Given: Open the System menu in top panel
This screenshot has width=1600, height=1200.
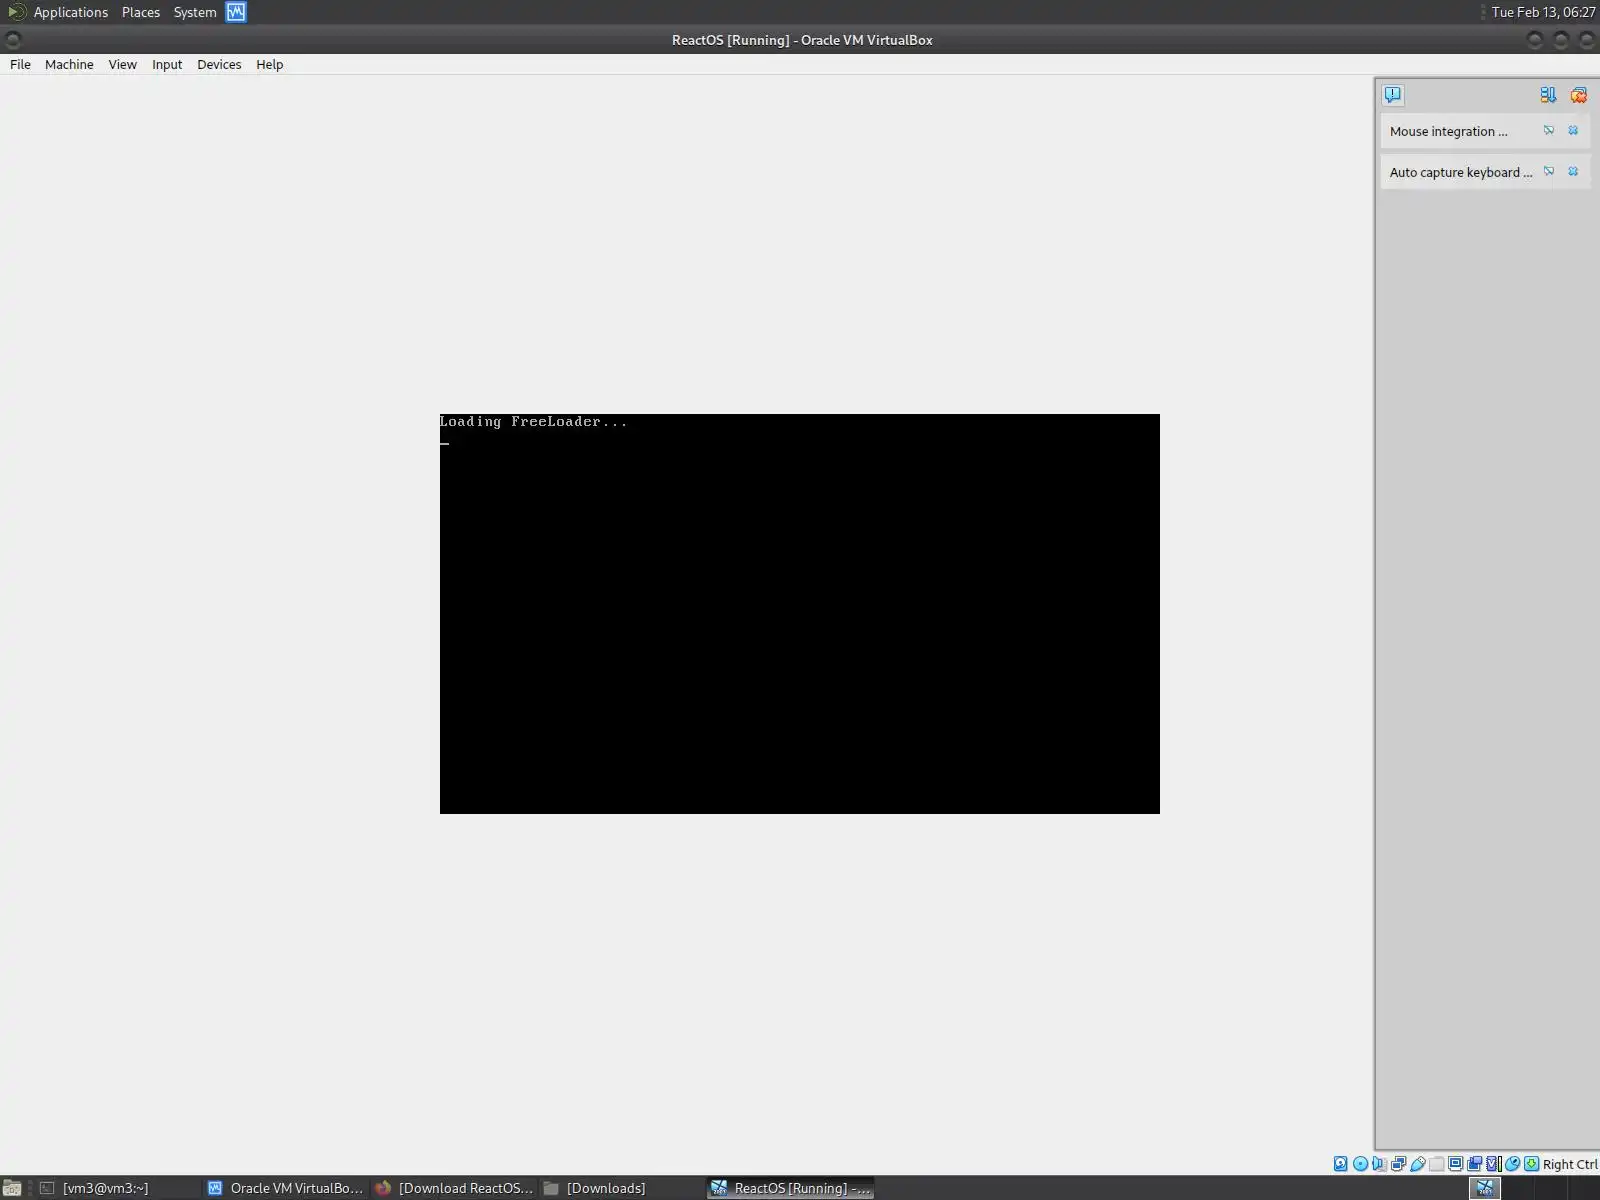Looking at the screenshot, I should pyautogui.click(x=195, y=12).
